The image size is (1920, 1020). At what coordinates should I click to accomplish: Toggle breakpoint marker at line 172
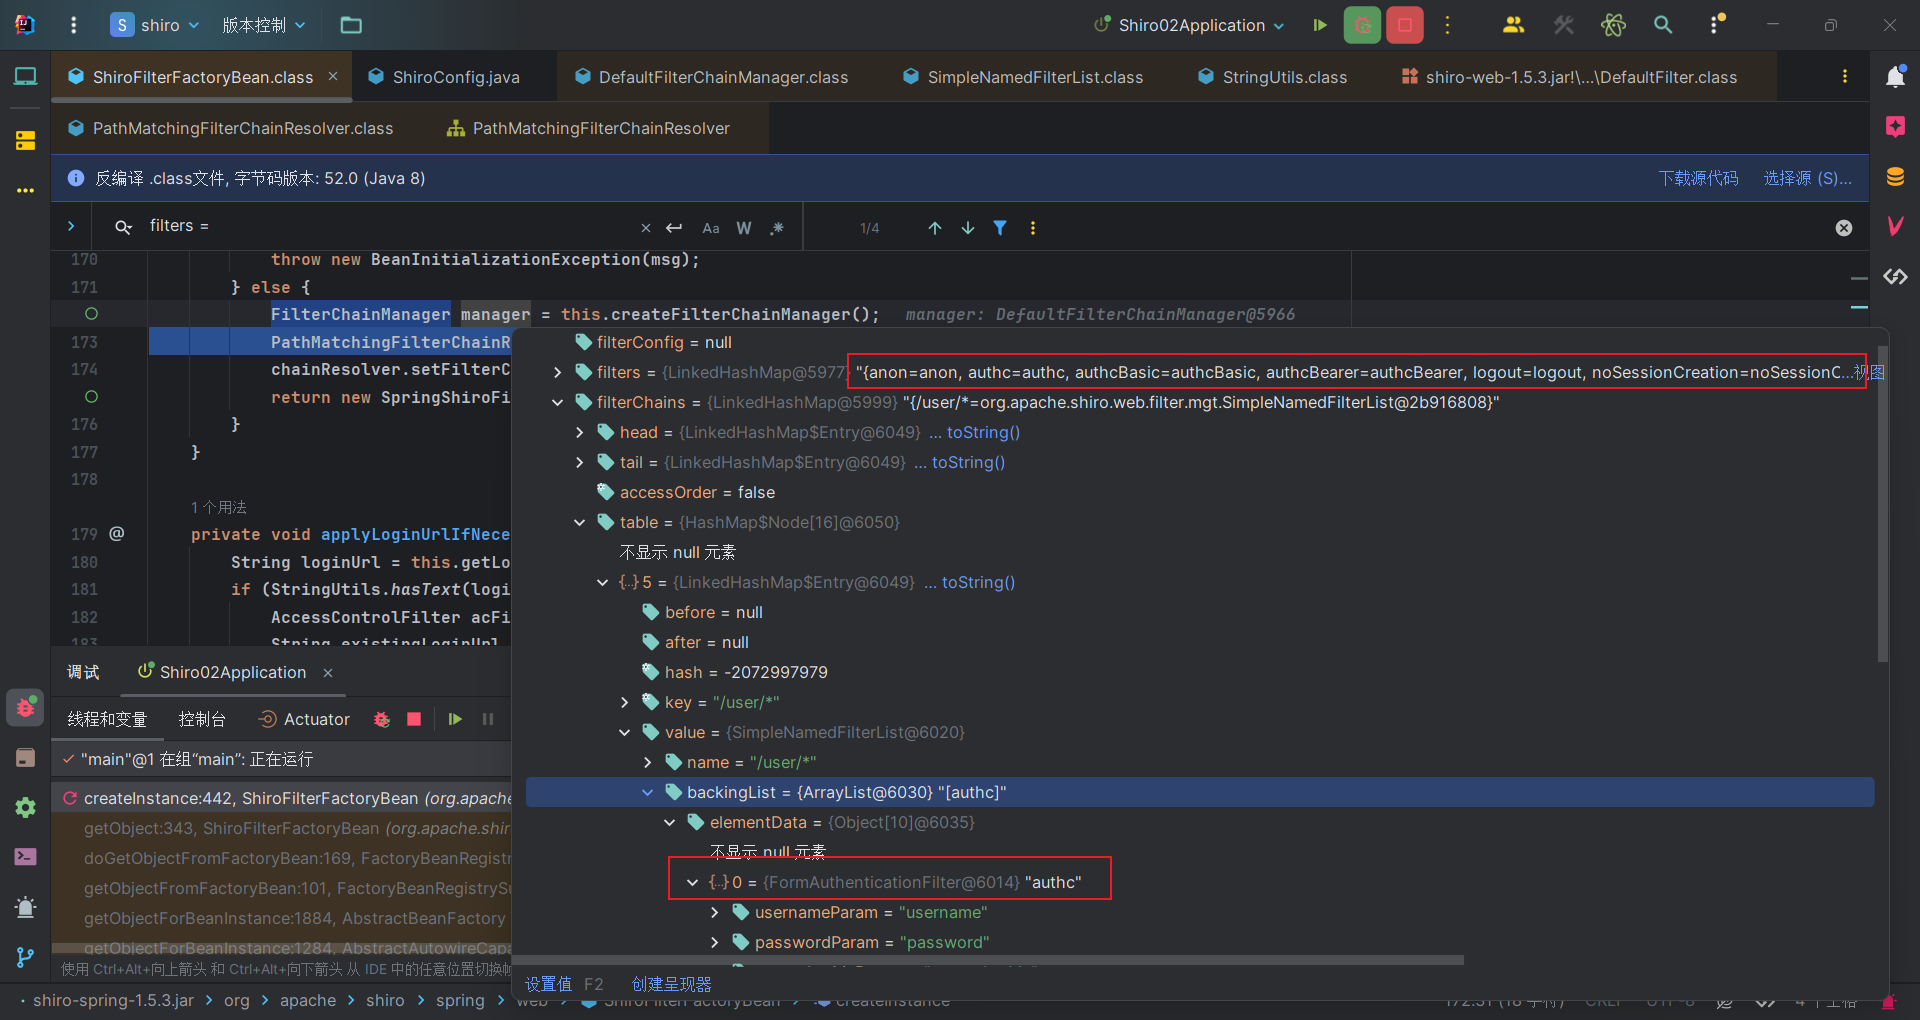(x=91, y=314)
